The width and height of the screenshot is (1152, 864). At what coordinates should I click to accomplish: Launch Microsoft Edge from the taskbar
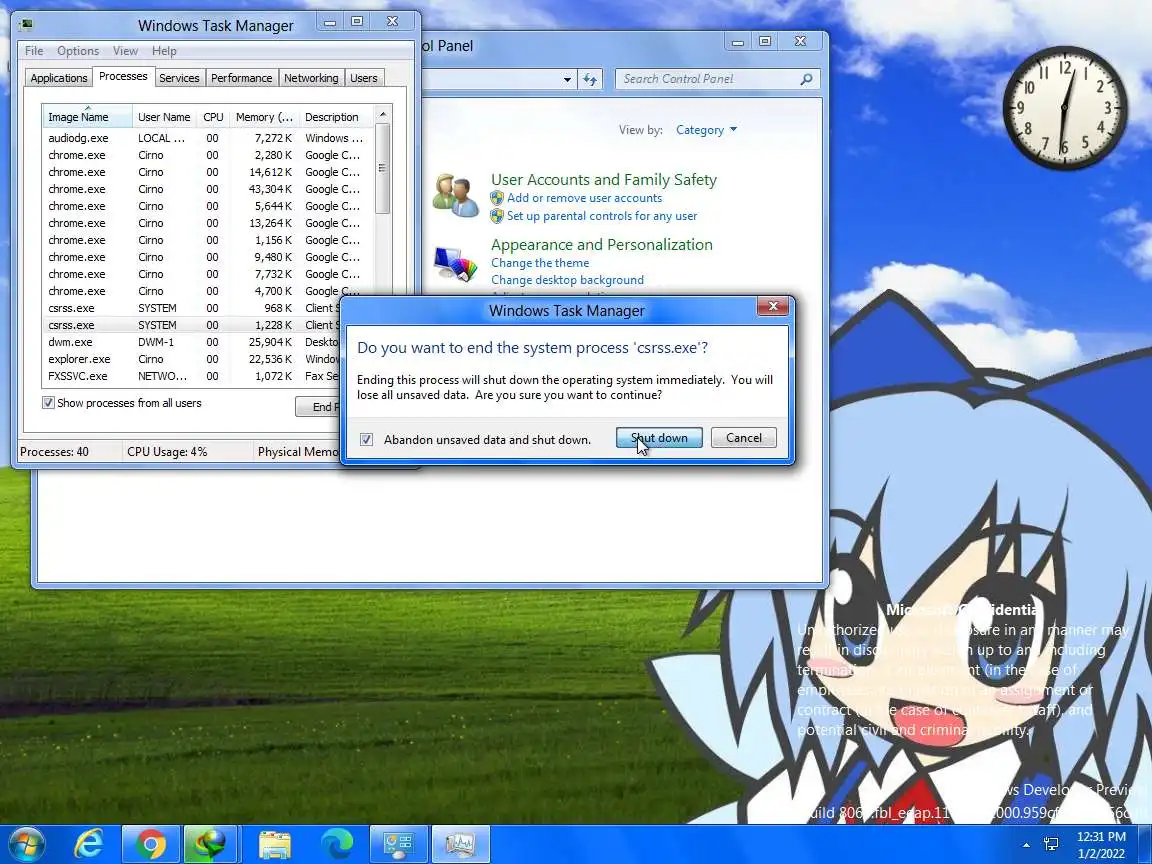336,844
